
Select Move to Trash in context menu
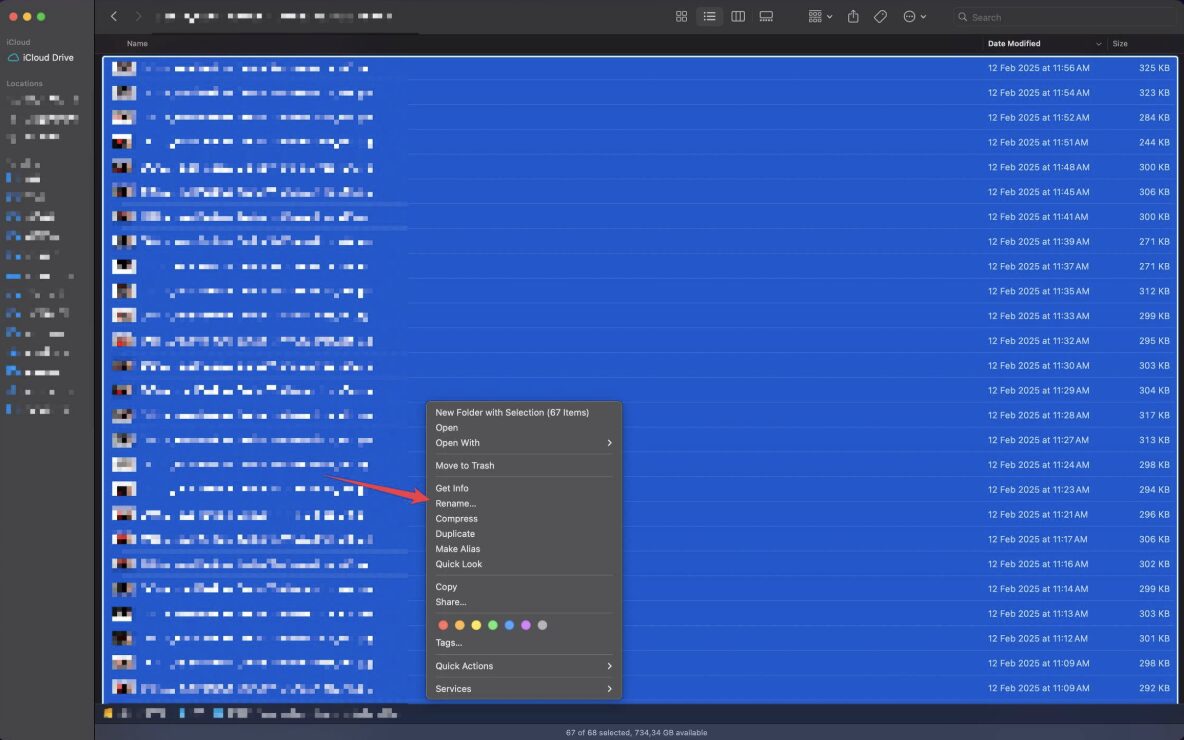pyautogui.click(x=464, y=466)
